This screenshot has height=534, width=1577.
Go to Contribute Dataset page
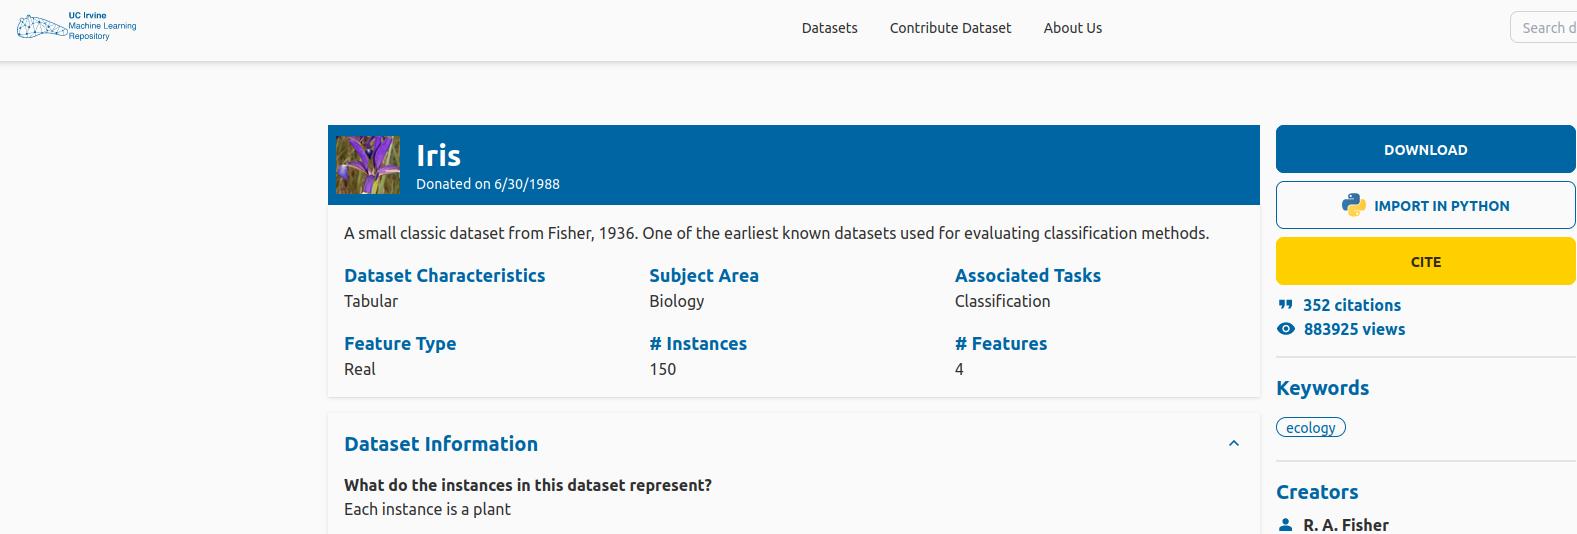(x=950, y=28)
